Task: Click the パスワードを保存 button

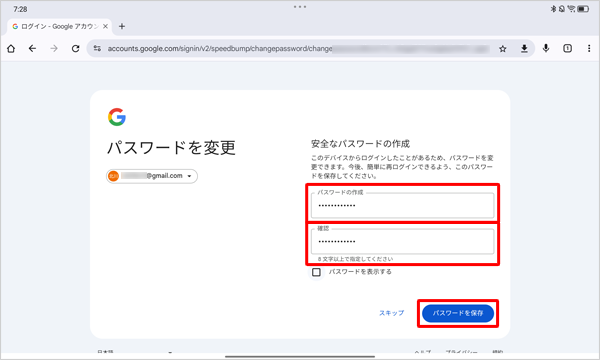Action: click(458, 313)
